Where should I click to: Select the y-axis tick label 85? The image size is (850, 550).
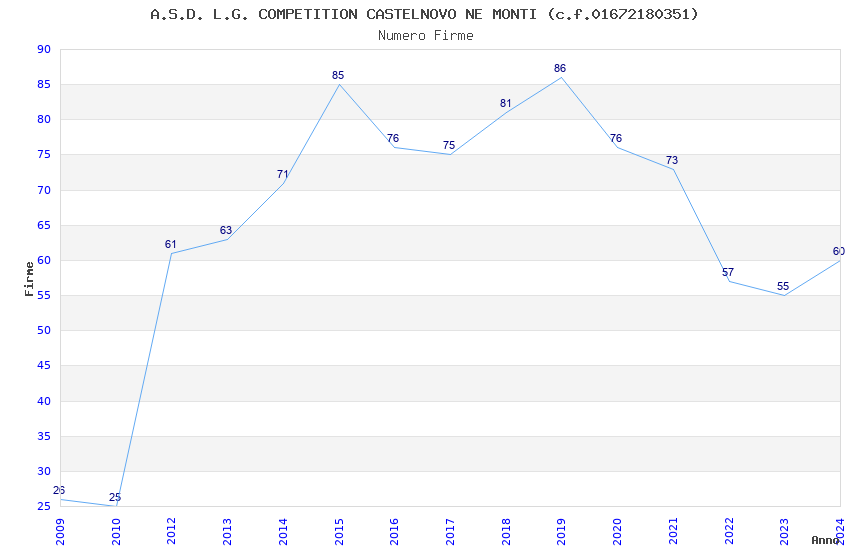(44, 85)
